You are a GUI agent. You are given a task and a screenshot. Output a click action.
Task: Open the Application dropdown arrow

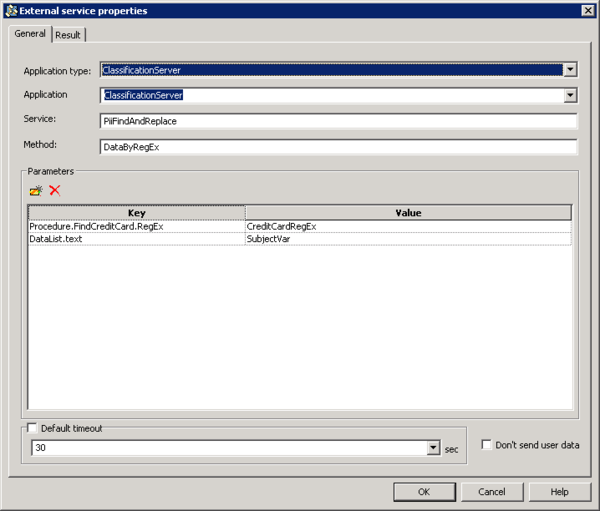tap(570, 95)
